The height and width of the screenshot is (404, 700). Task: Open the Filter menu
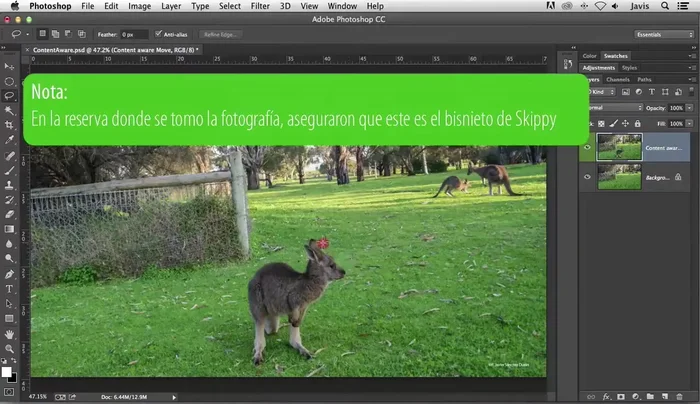tap(259, 6)
